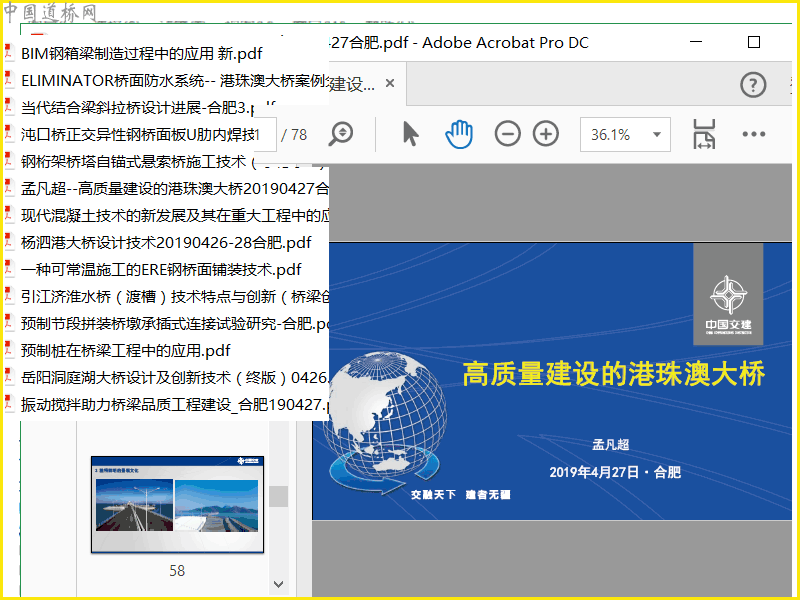
Task: Select file 杨泗港大桥设计技术20190426-28合肥.pdf
Action: point(166,242)
